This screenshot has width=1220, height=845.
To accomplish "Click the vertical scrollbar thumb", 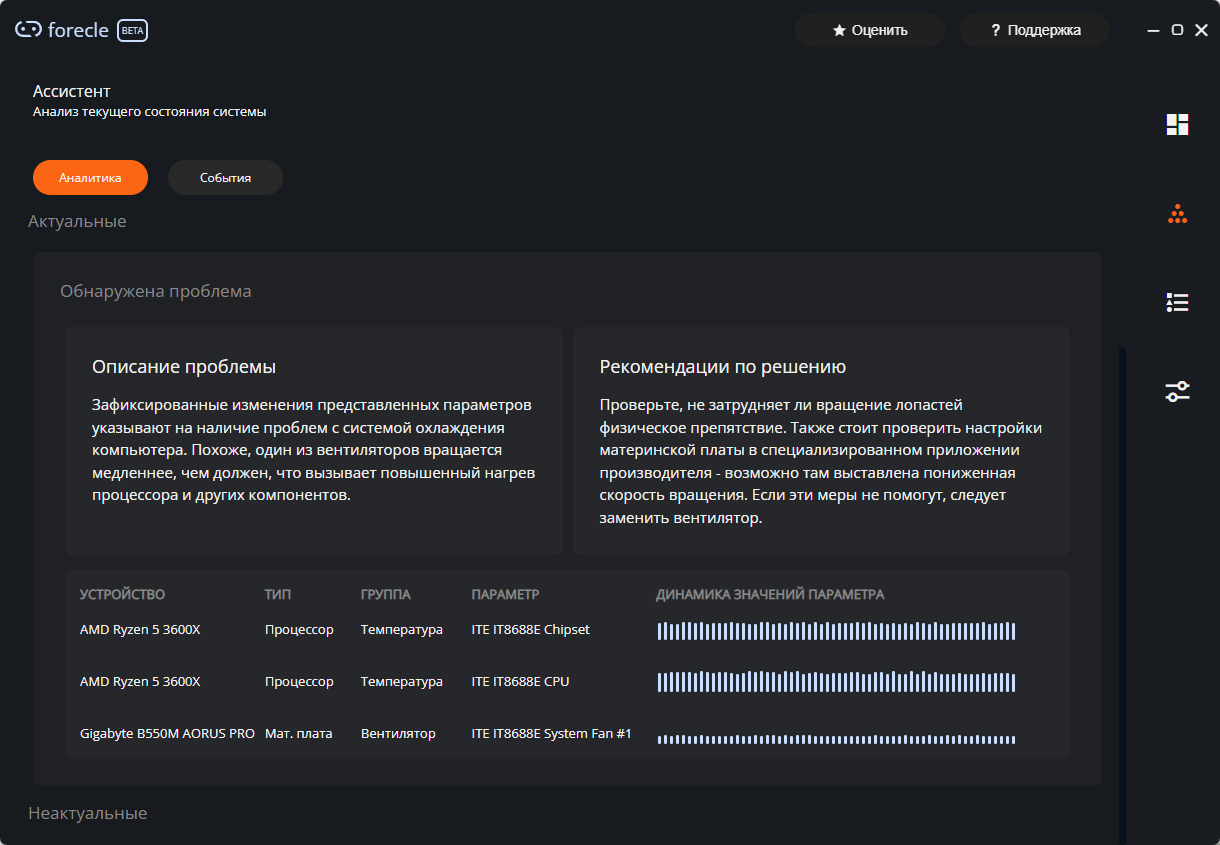I will pyautogui.click(x=1122, y=596).
